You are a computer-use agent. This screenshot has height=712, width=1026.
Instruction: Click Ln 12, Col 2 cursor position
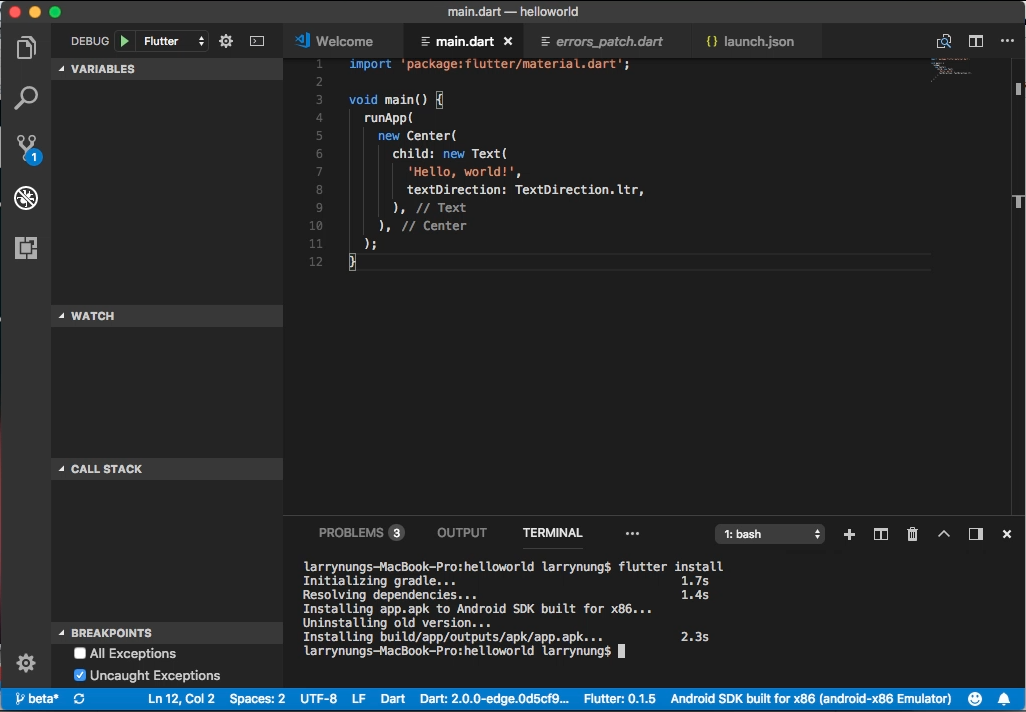(181, 699)
